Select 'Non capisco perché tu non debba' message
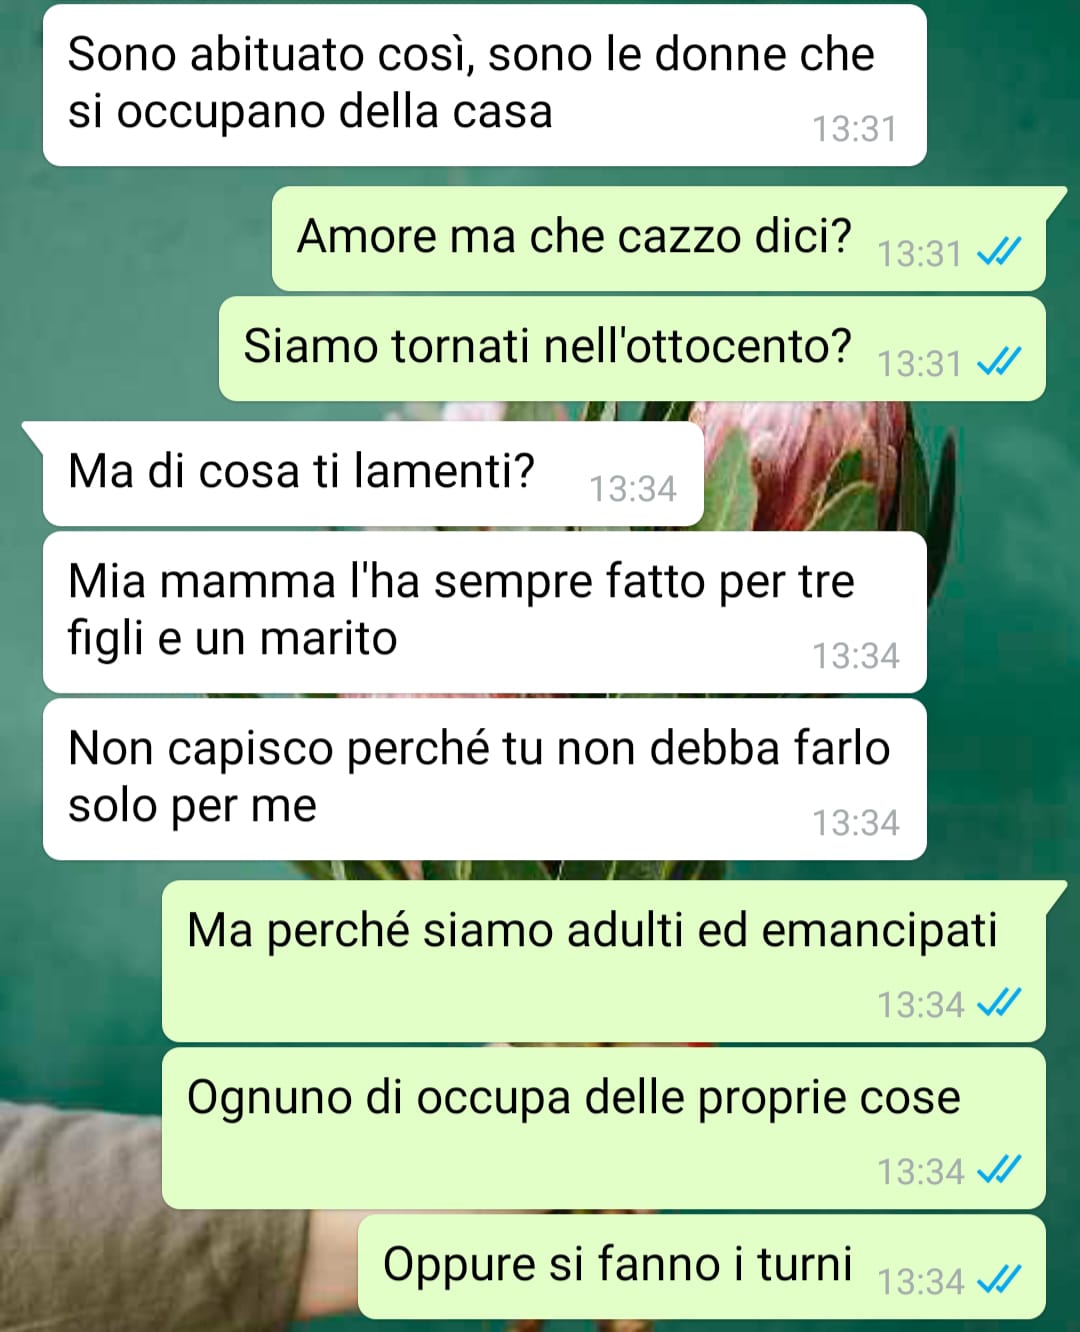The image size is (1080, 1332). point(485,779)
